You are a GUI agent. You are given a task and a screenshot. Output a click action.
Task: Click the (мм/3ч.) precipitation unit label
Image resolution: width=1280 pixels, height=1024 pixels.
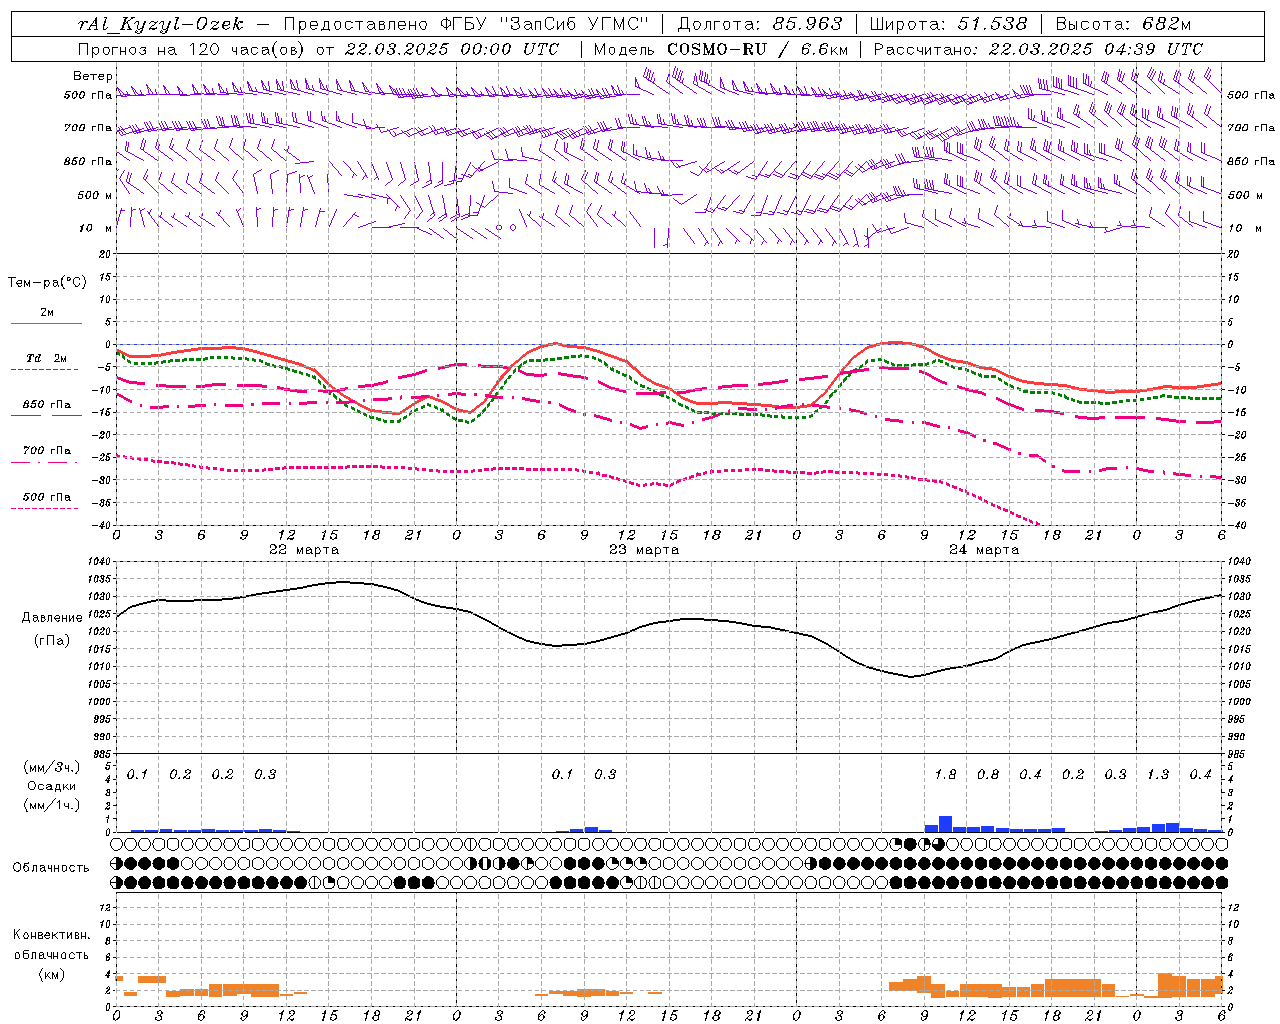[x=52, y=767]
